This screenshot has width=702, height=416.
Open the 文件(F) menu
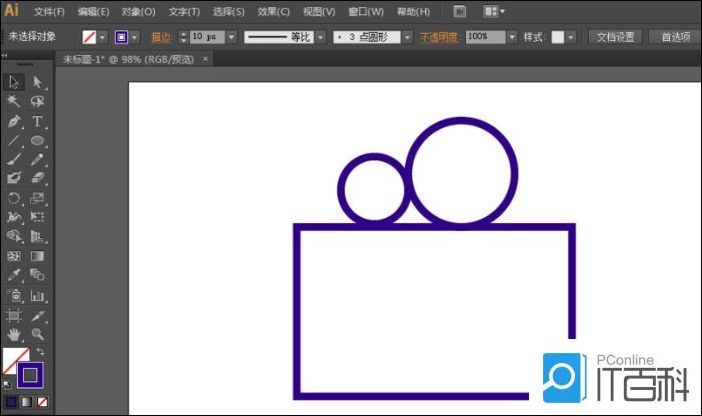(49, 12)
